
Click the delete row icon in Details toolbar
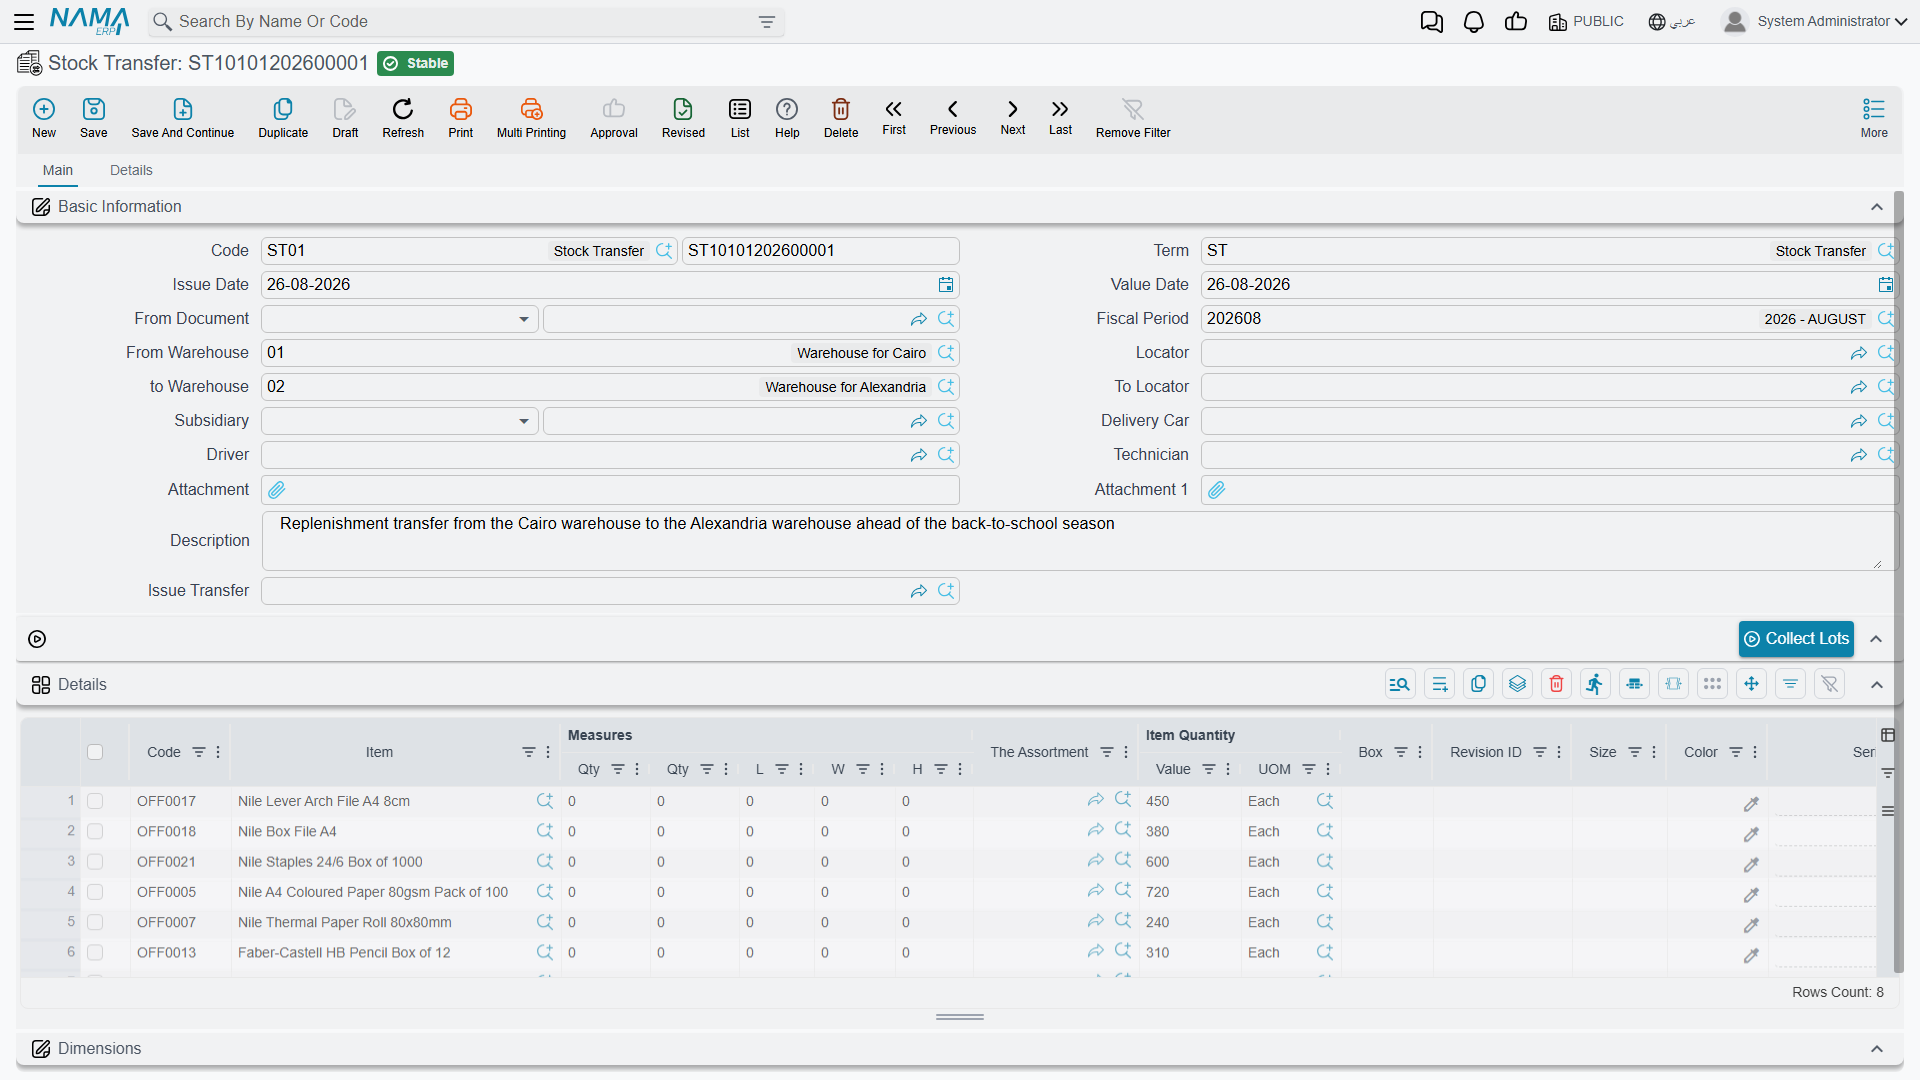pos(1556,684)
